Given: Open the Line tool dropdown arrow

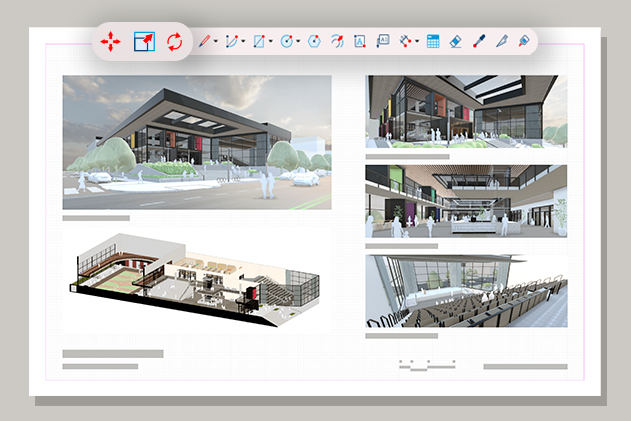Looking at the screenshot, I should (x=216, y=41).
